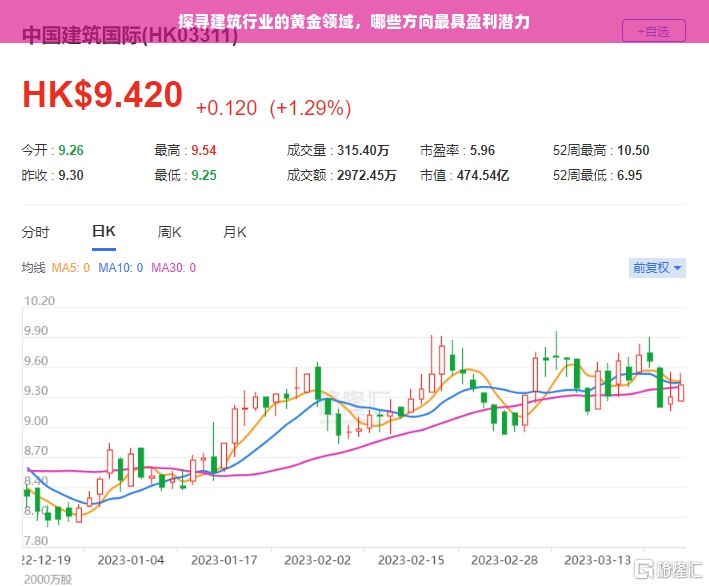Click the MA10 moving average label
The width and height of the screenshot is (709, 586).
pyautogui.click(x=121, y=268)
